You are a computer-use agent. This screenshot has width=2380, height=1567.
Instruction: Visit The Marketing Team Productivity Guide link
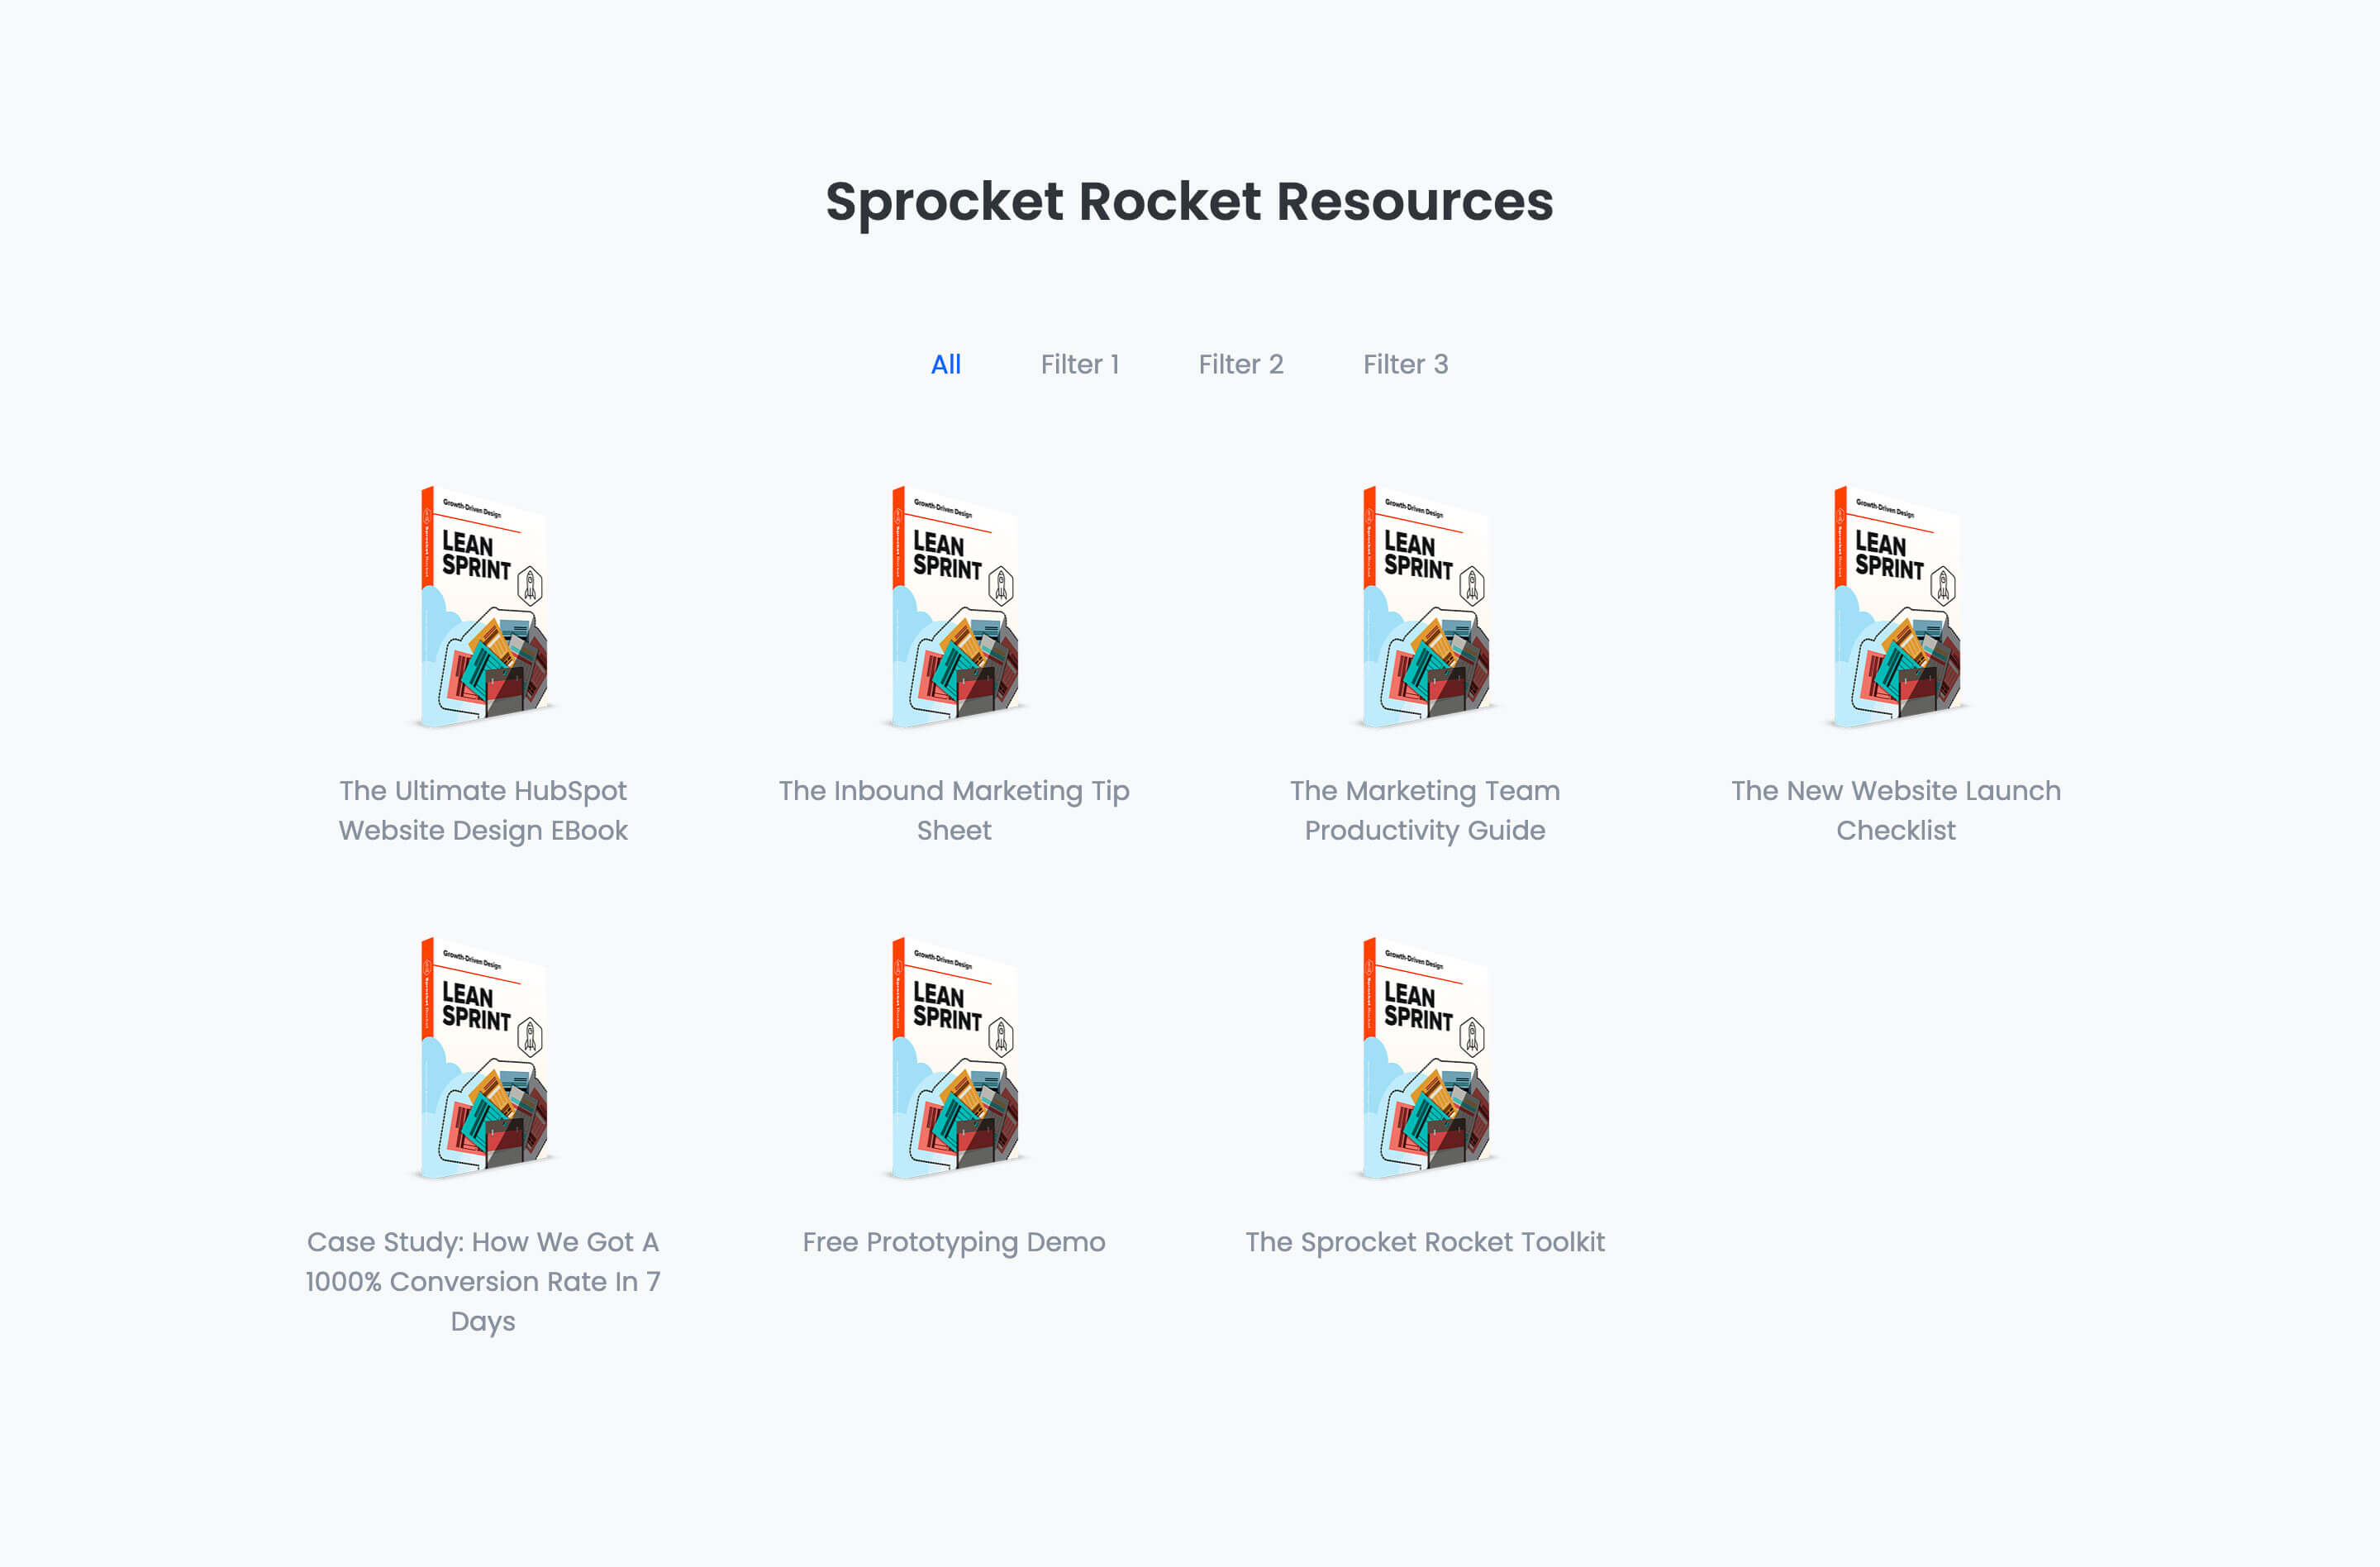click(1425, 810)
